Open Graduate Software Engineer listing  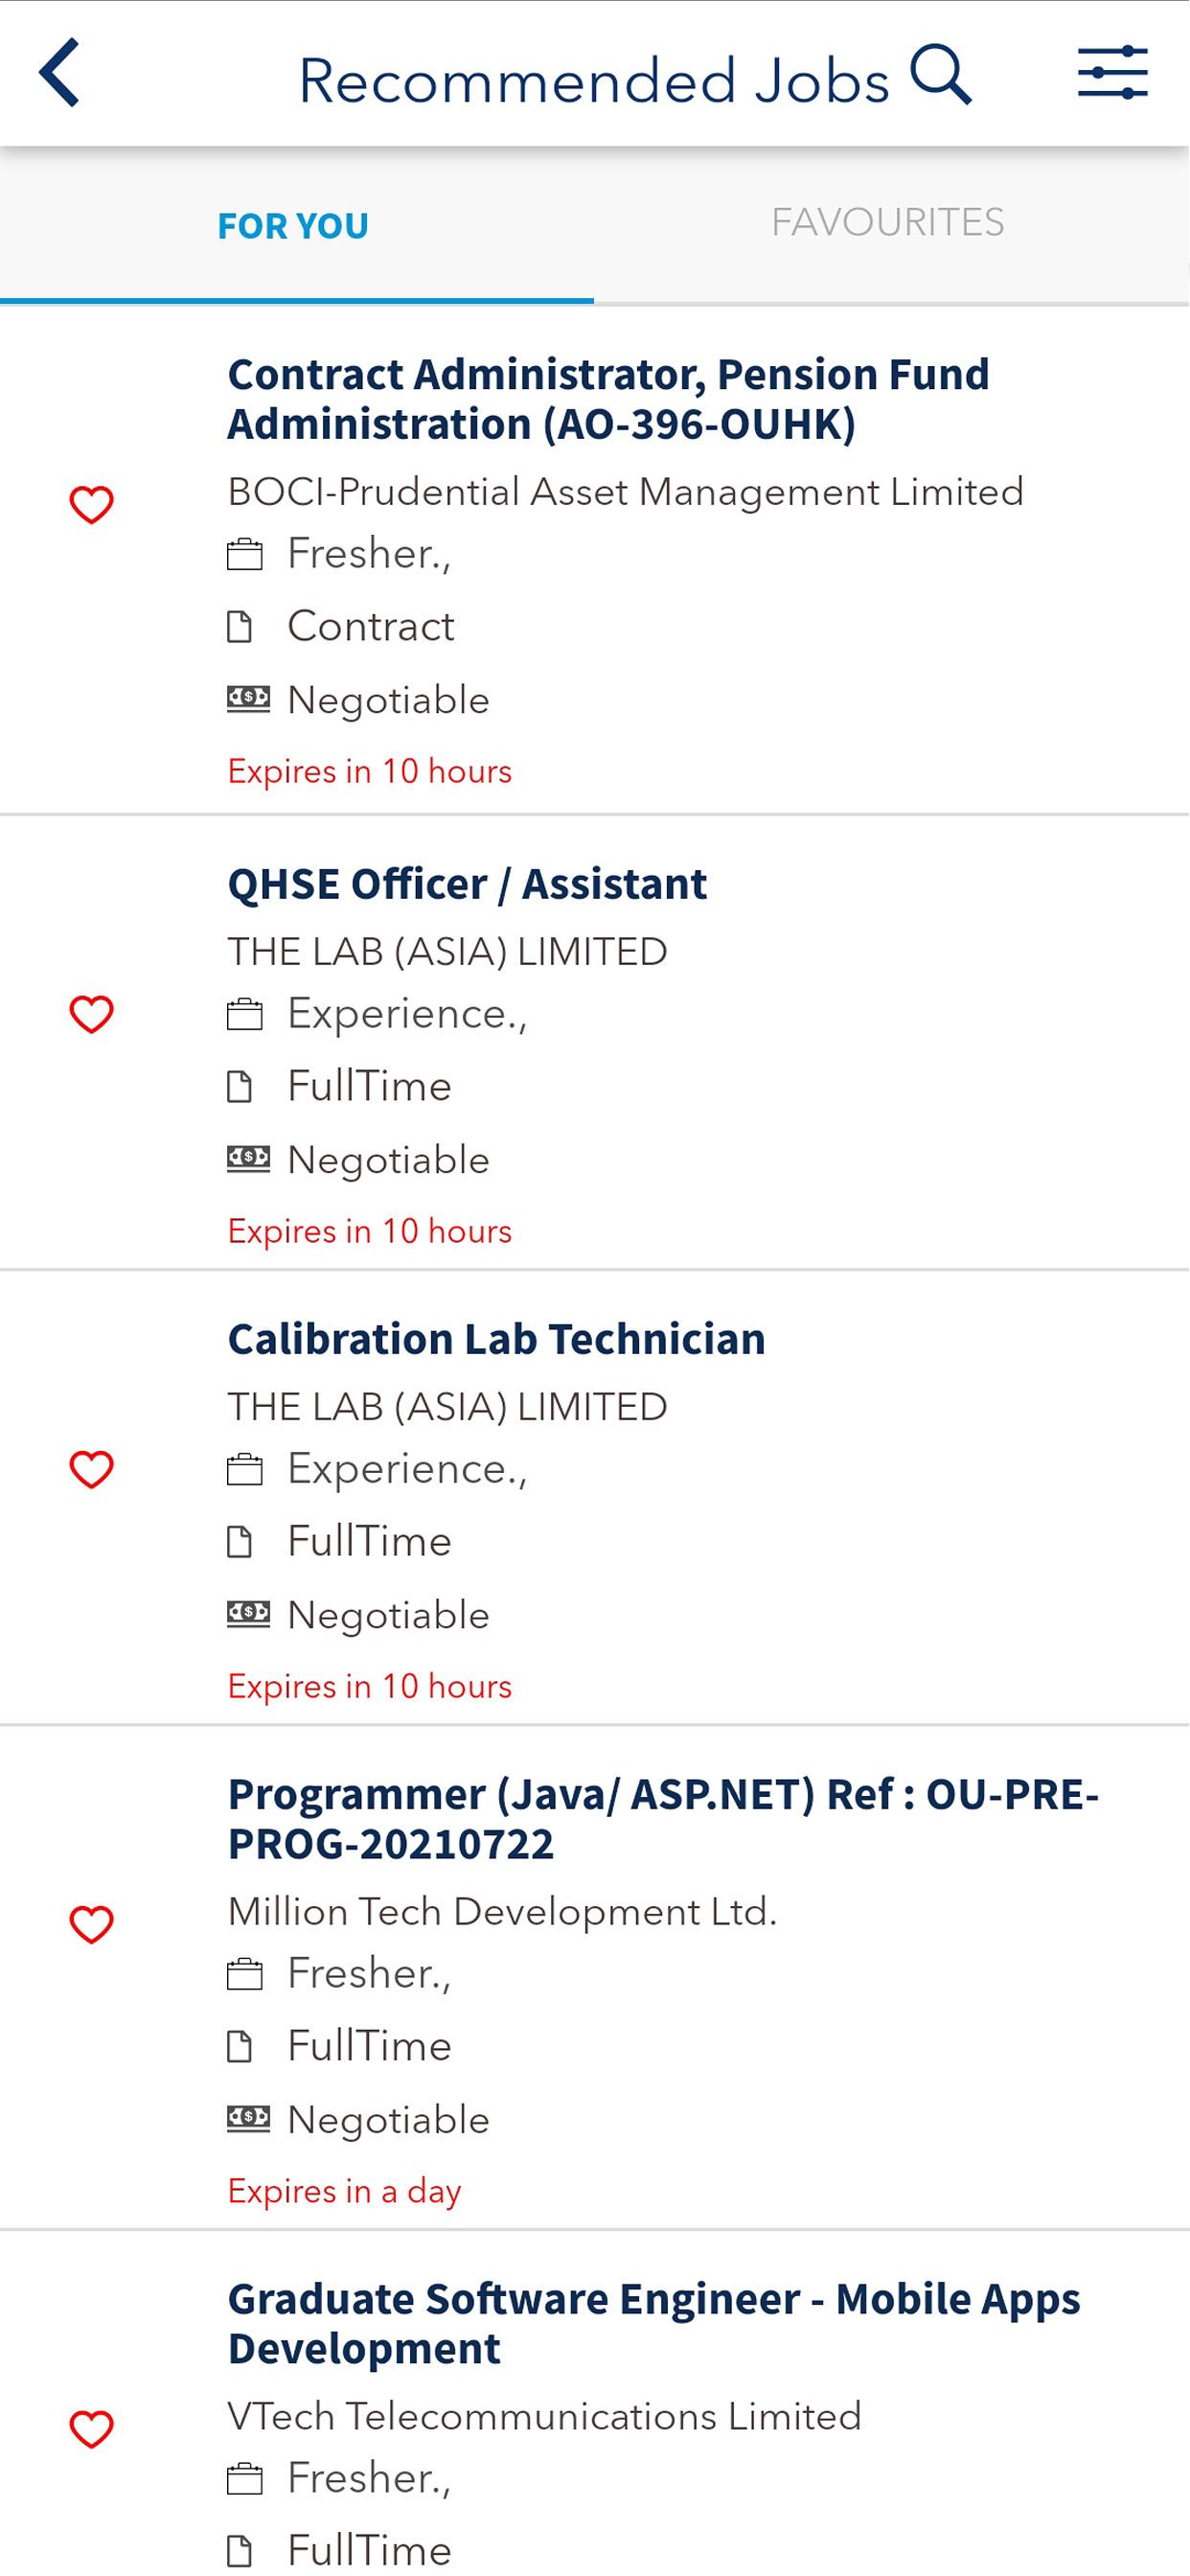click(x=654, y=2323)
